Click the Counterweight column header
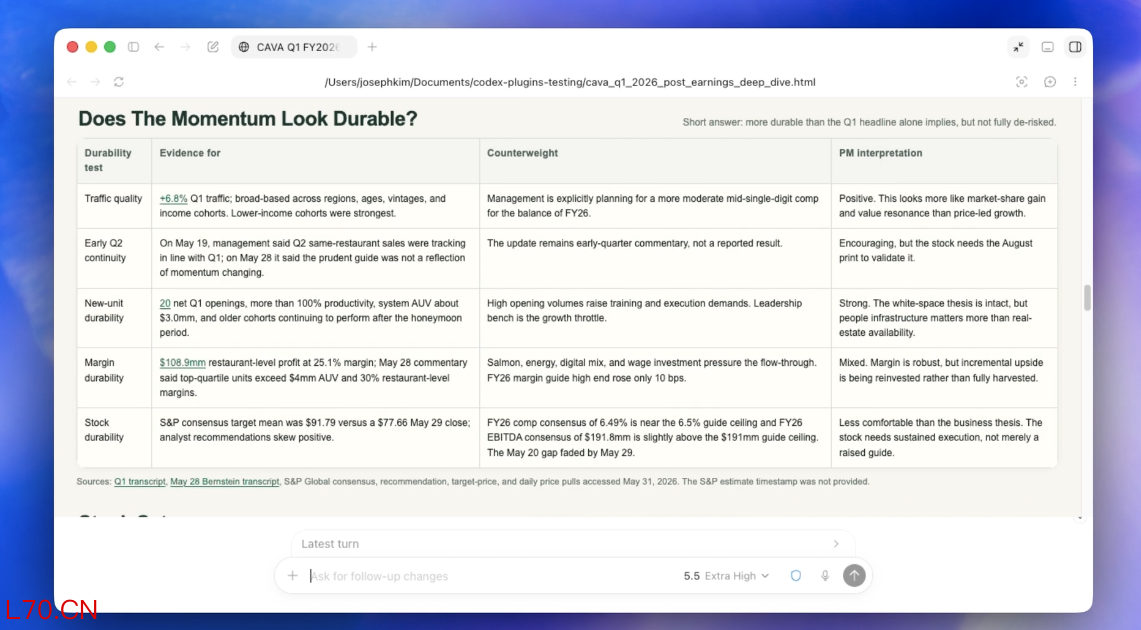 (522, 153)
